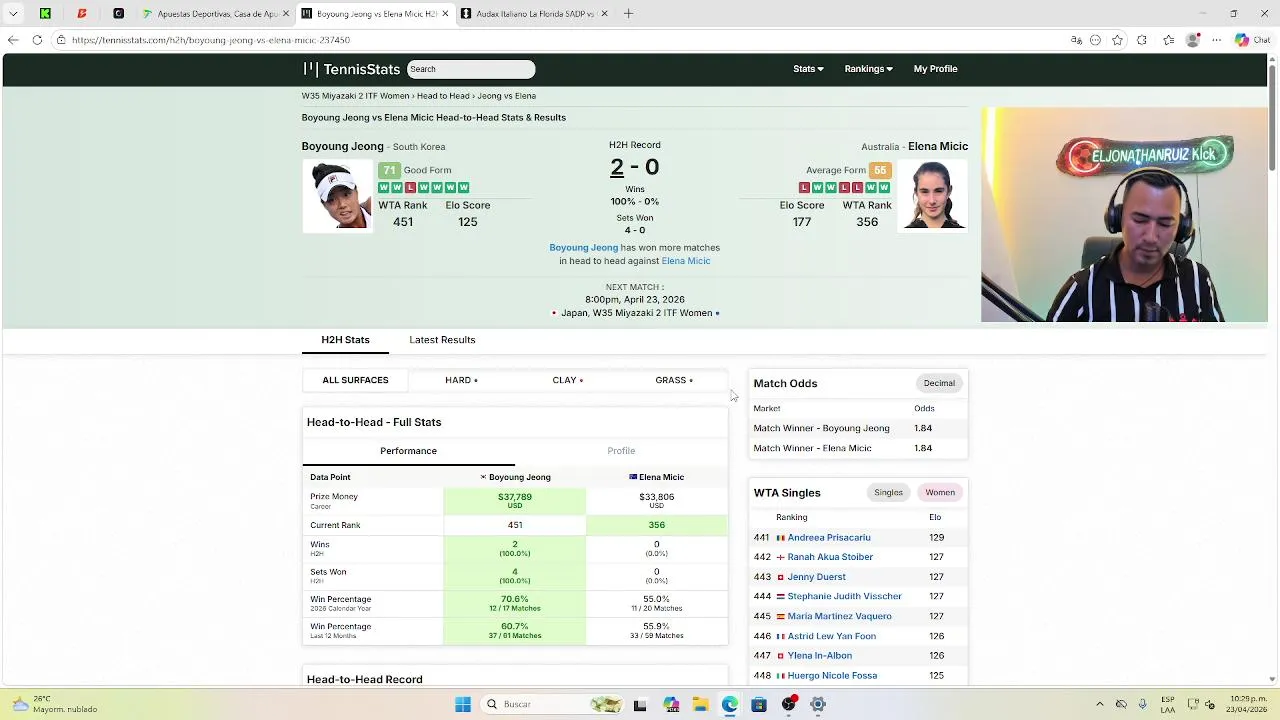Open browser extensions puzzle icon
Image resolution: width=1280 pixels, height=720 pixels.
coord(1142,40)
